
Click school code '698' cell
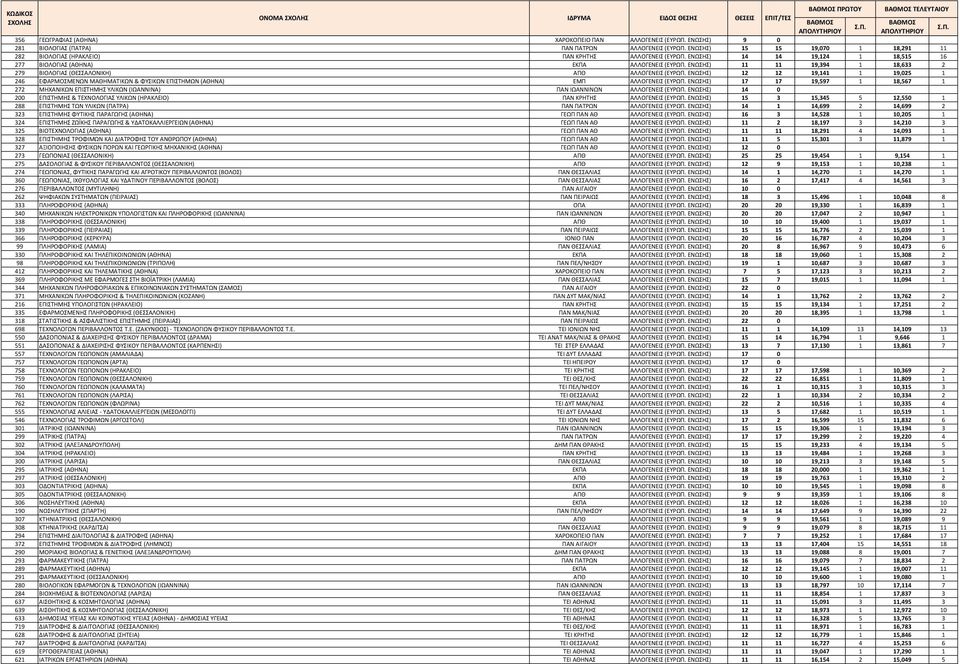point(19,329)
